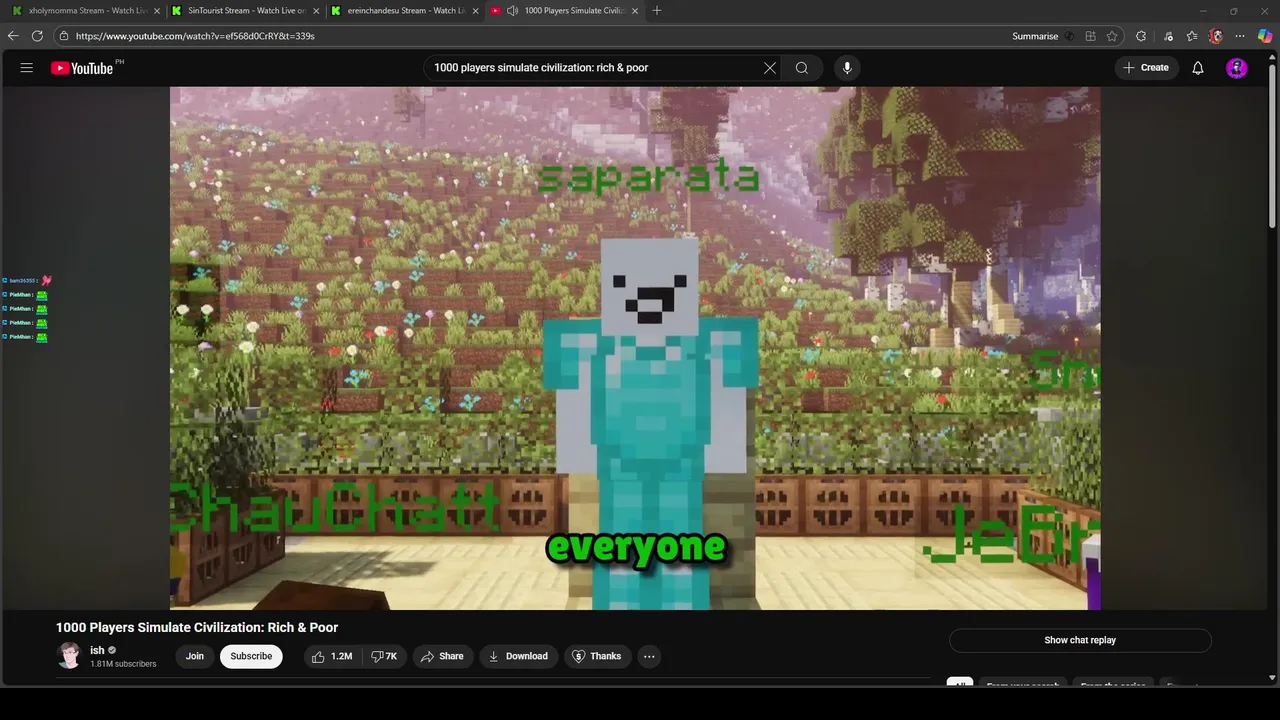Switch to SinTourist Stream tab
The width and height of the screenshot is (1280, 720).
245,11
